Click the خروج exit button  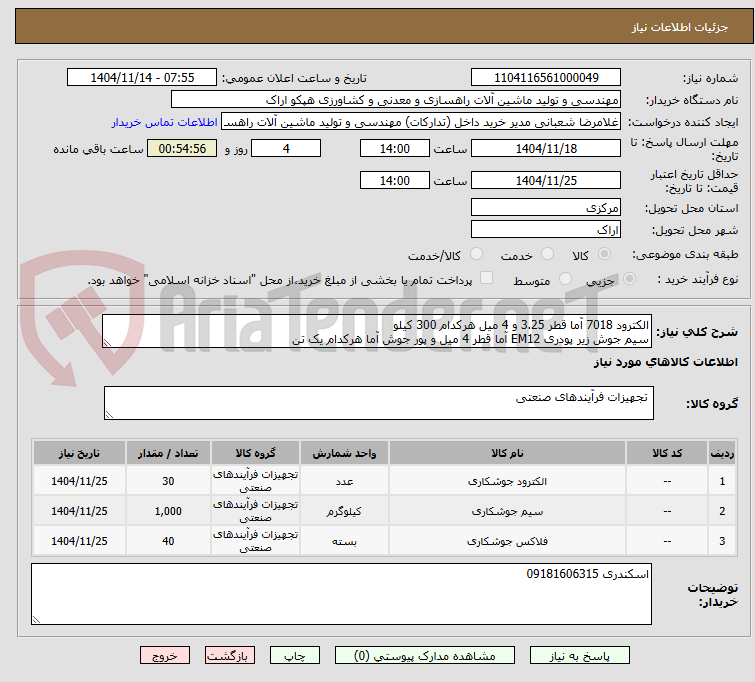(x=165, y=656)
